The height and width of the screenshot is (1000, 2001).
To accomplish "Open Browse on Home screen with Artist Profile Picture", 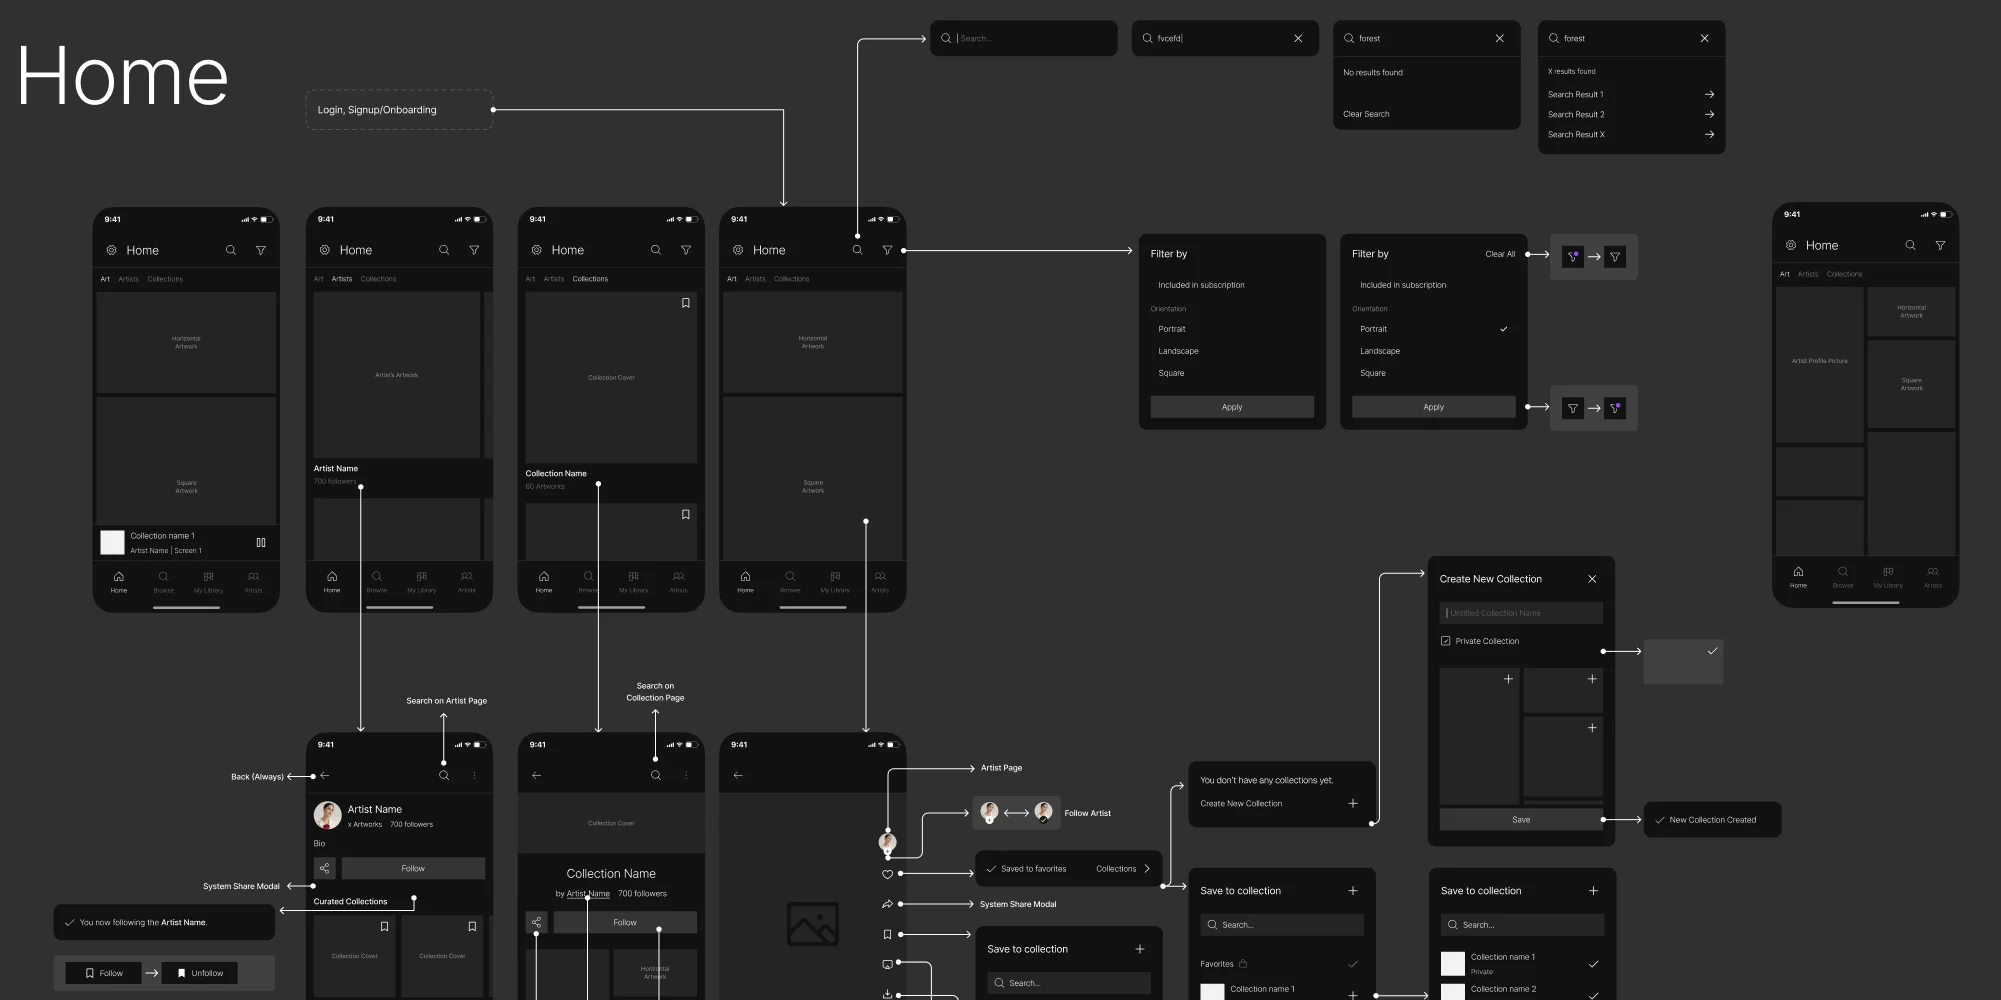I will 1843,577.
